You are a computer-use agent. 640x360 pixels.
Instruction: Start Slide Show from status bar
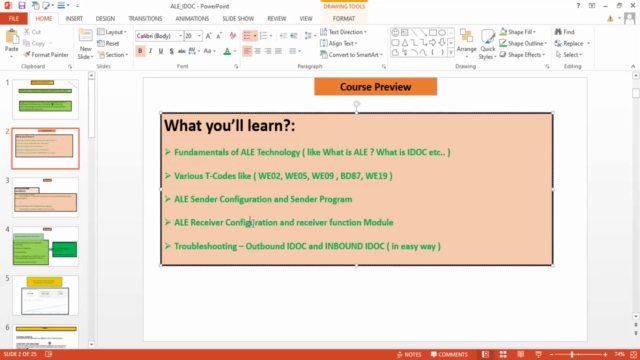[x=538, y=354]
